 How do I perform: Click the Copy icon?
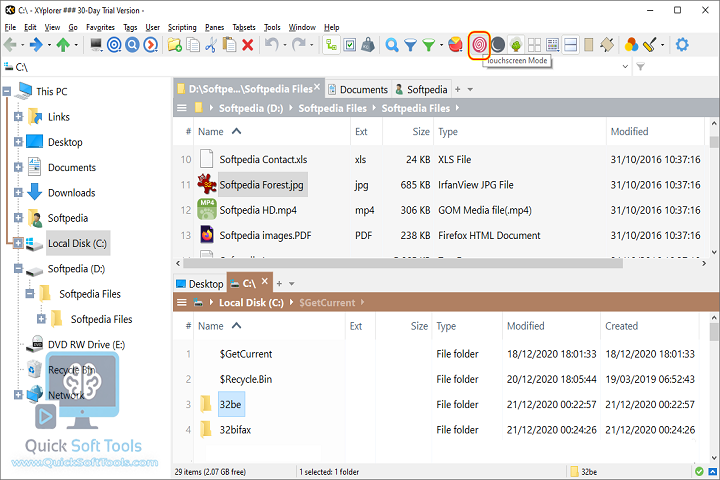193,45
